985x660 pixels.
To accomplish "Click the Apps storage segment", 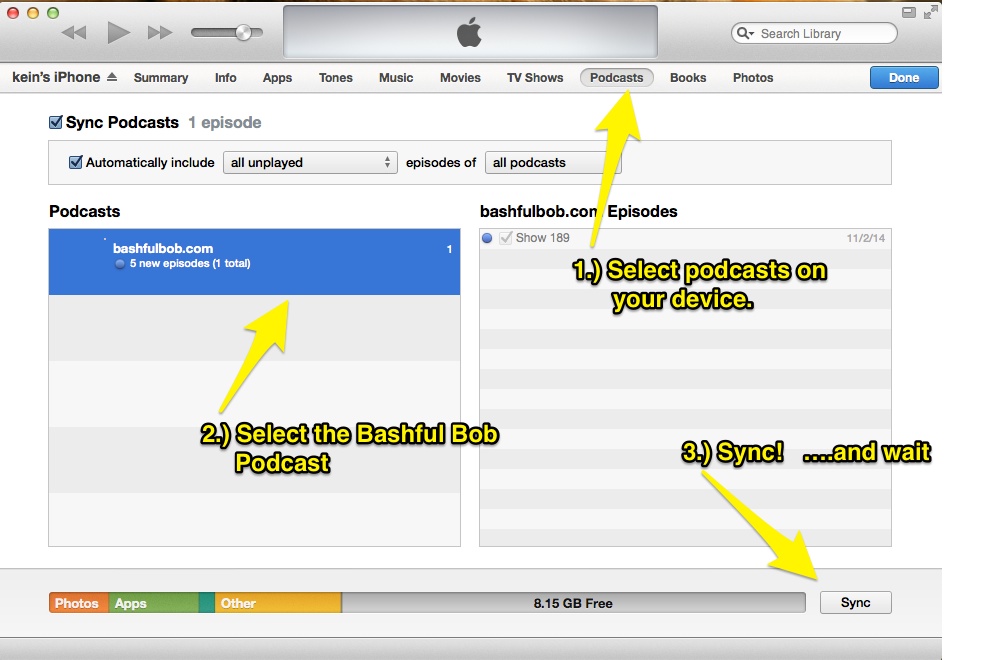I will click(154, 603).
